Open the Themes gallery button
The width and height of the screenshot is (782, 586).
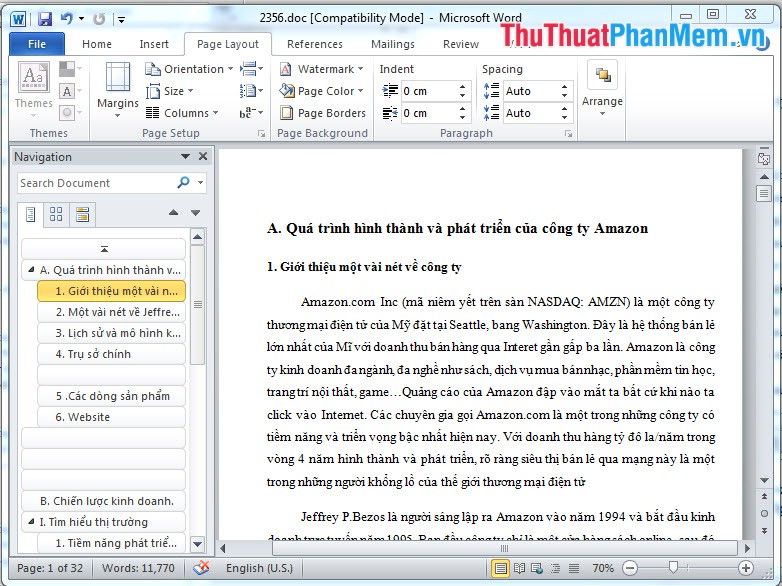click(x=33, y=90)
